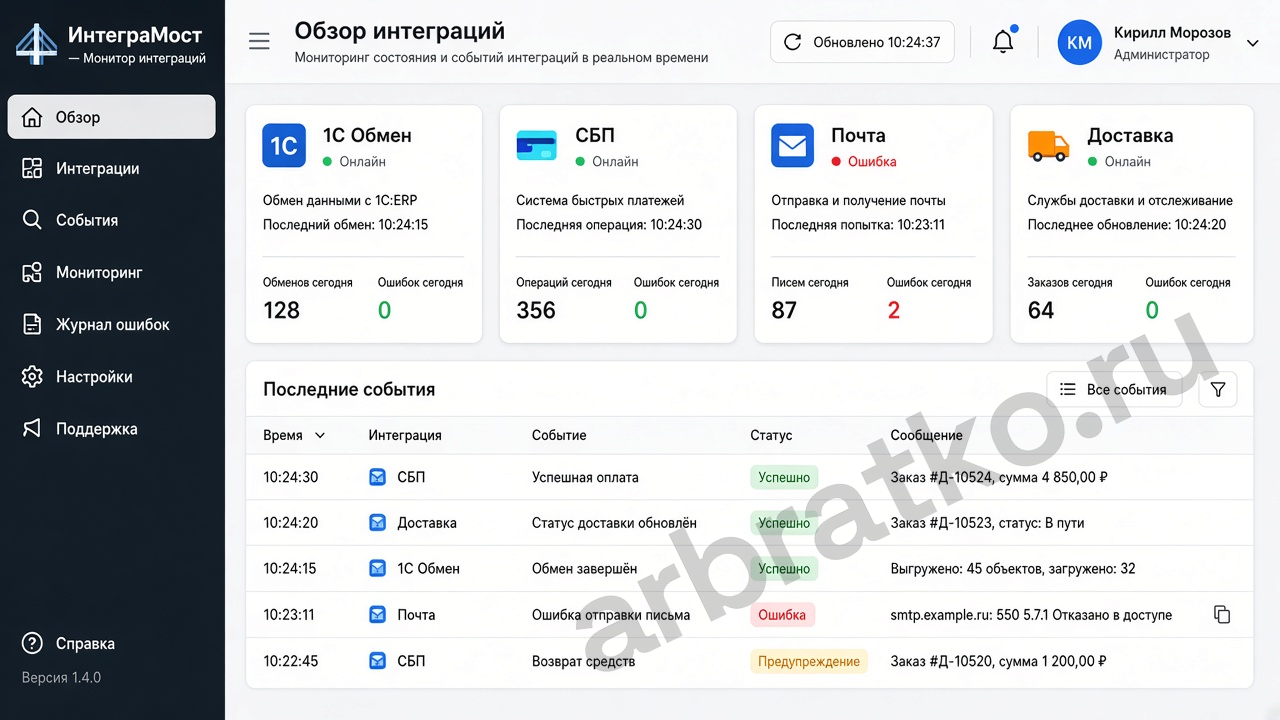This screenshot has height=720, width=1280.
Task: Click the Сообщение column header
Action: 927,435
